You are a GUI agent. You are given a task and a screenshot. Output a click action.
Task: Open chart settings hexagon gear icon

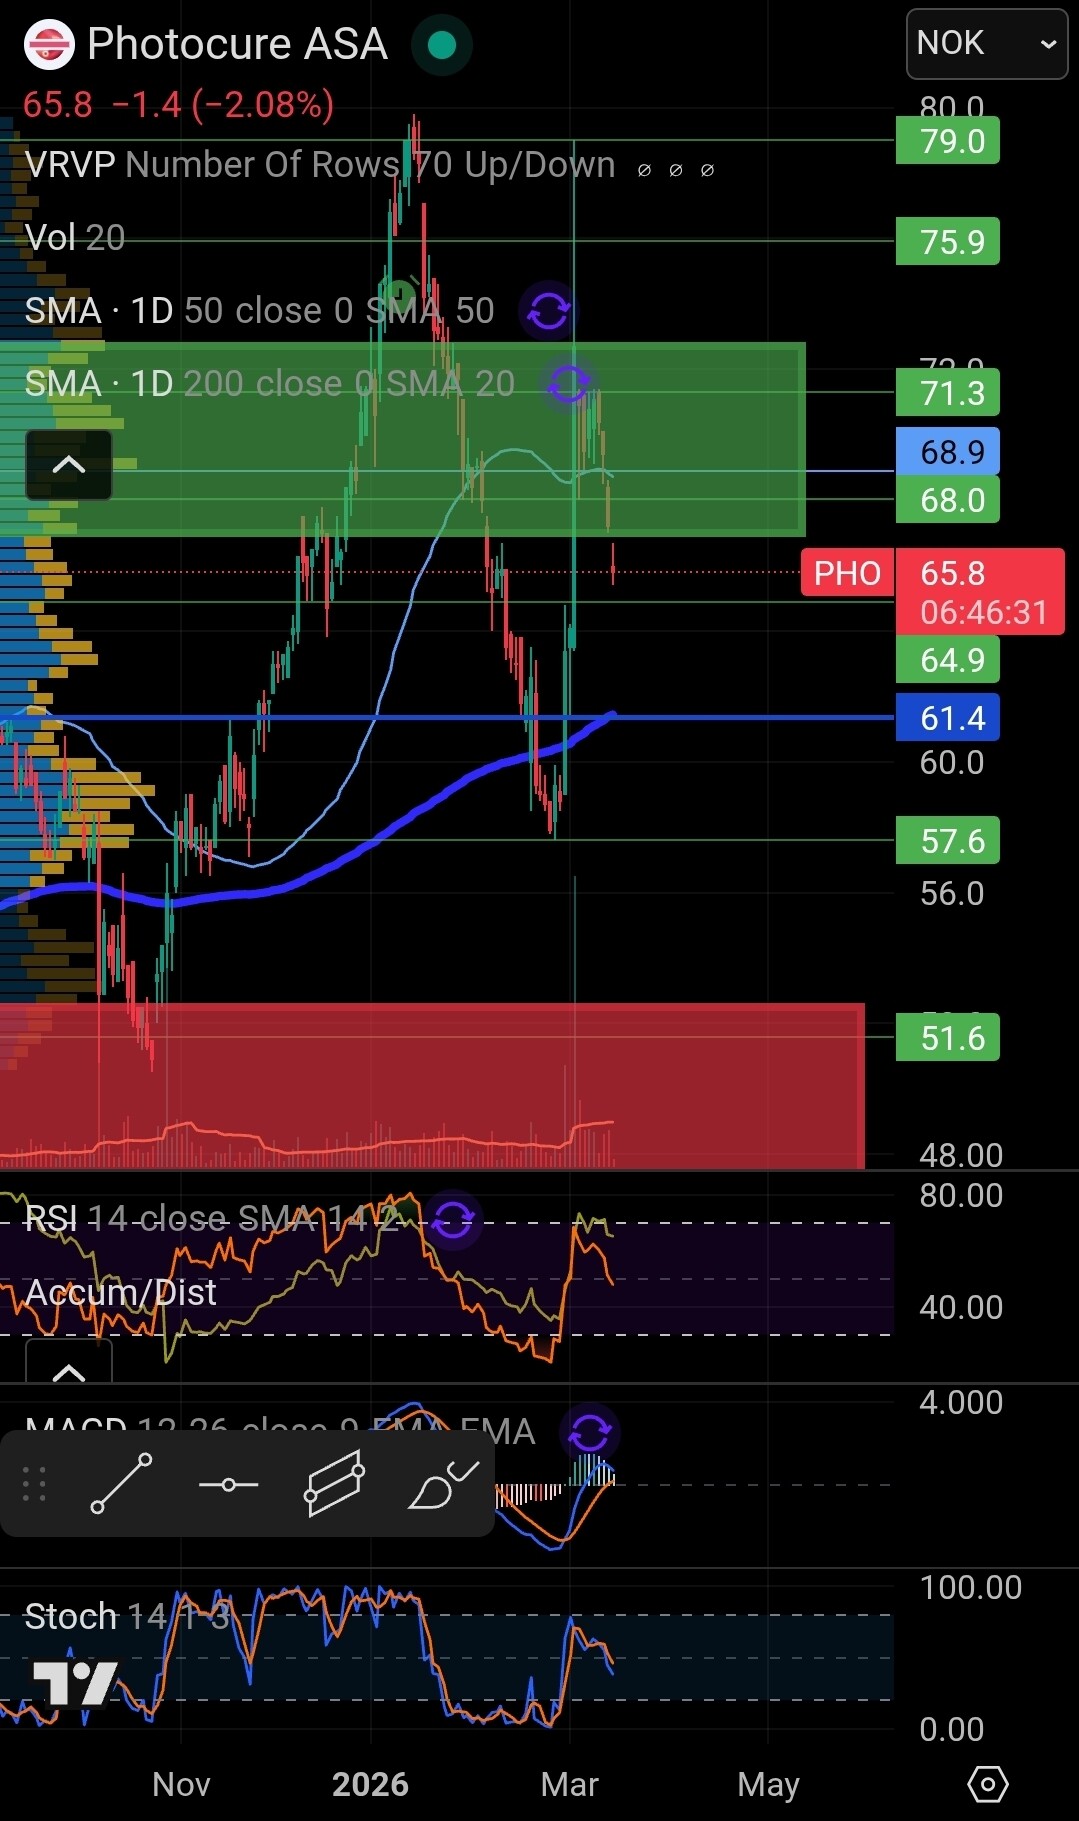(987, 1784)
